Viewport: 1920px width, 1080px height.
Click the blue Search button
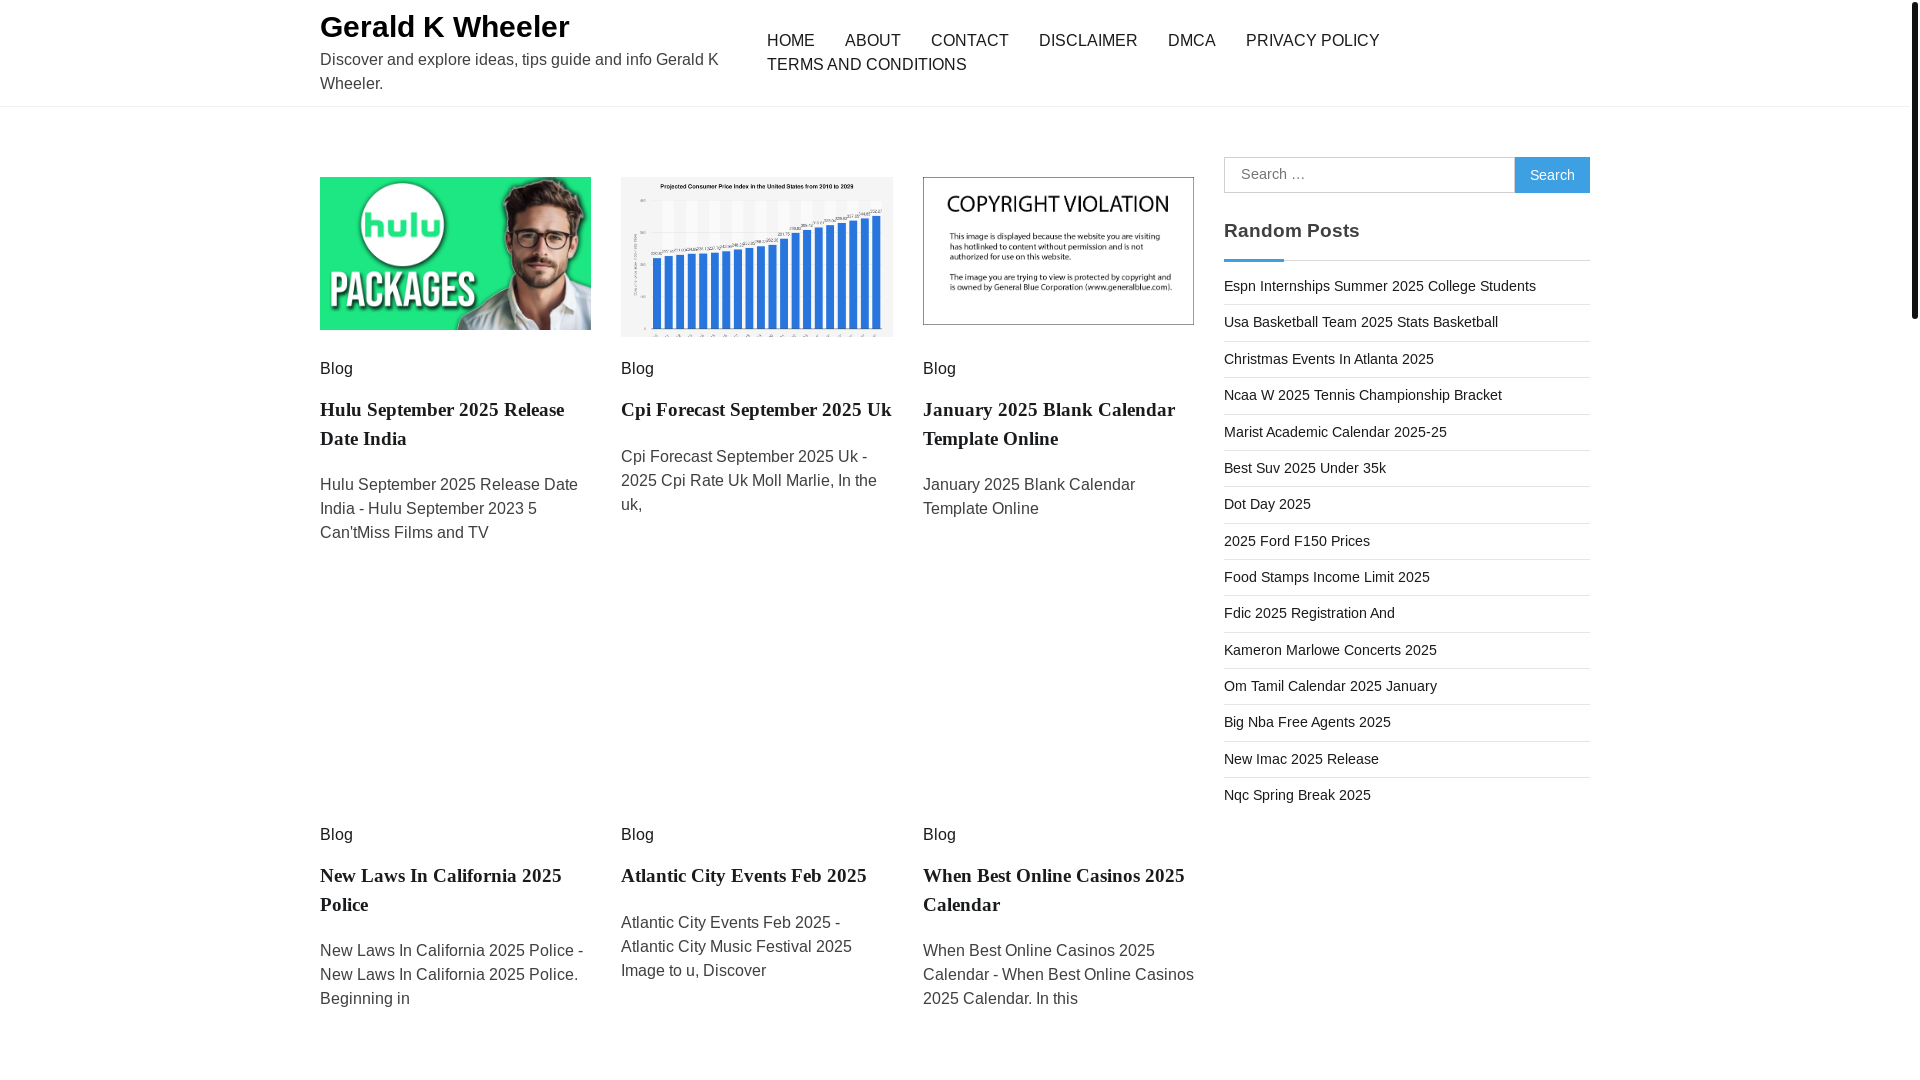tap(1551, 175)
